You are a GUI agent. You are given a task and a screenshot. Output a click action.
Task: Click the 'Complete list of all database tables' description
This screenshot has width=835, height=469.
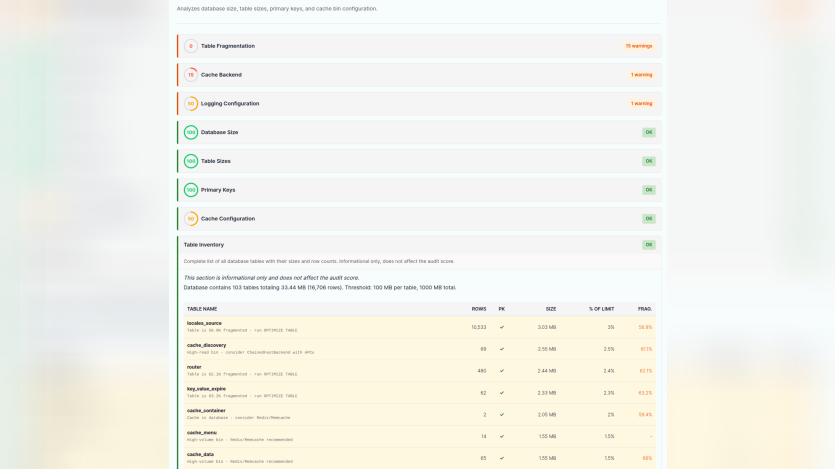click(319, 261)
